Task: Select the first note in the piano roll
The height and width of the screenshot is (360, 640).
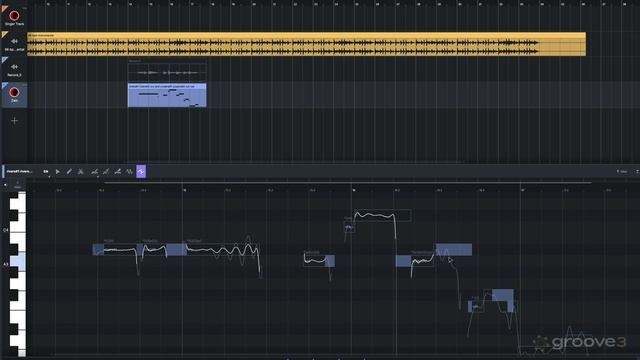Action: tap(114, 249)
